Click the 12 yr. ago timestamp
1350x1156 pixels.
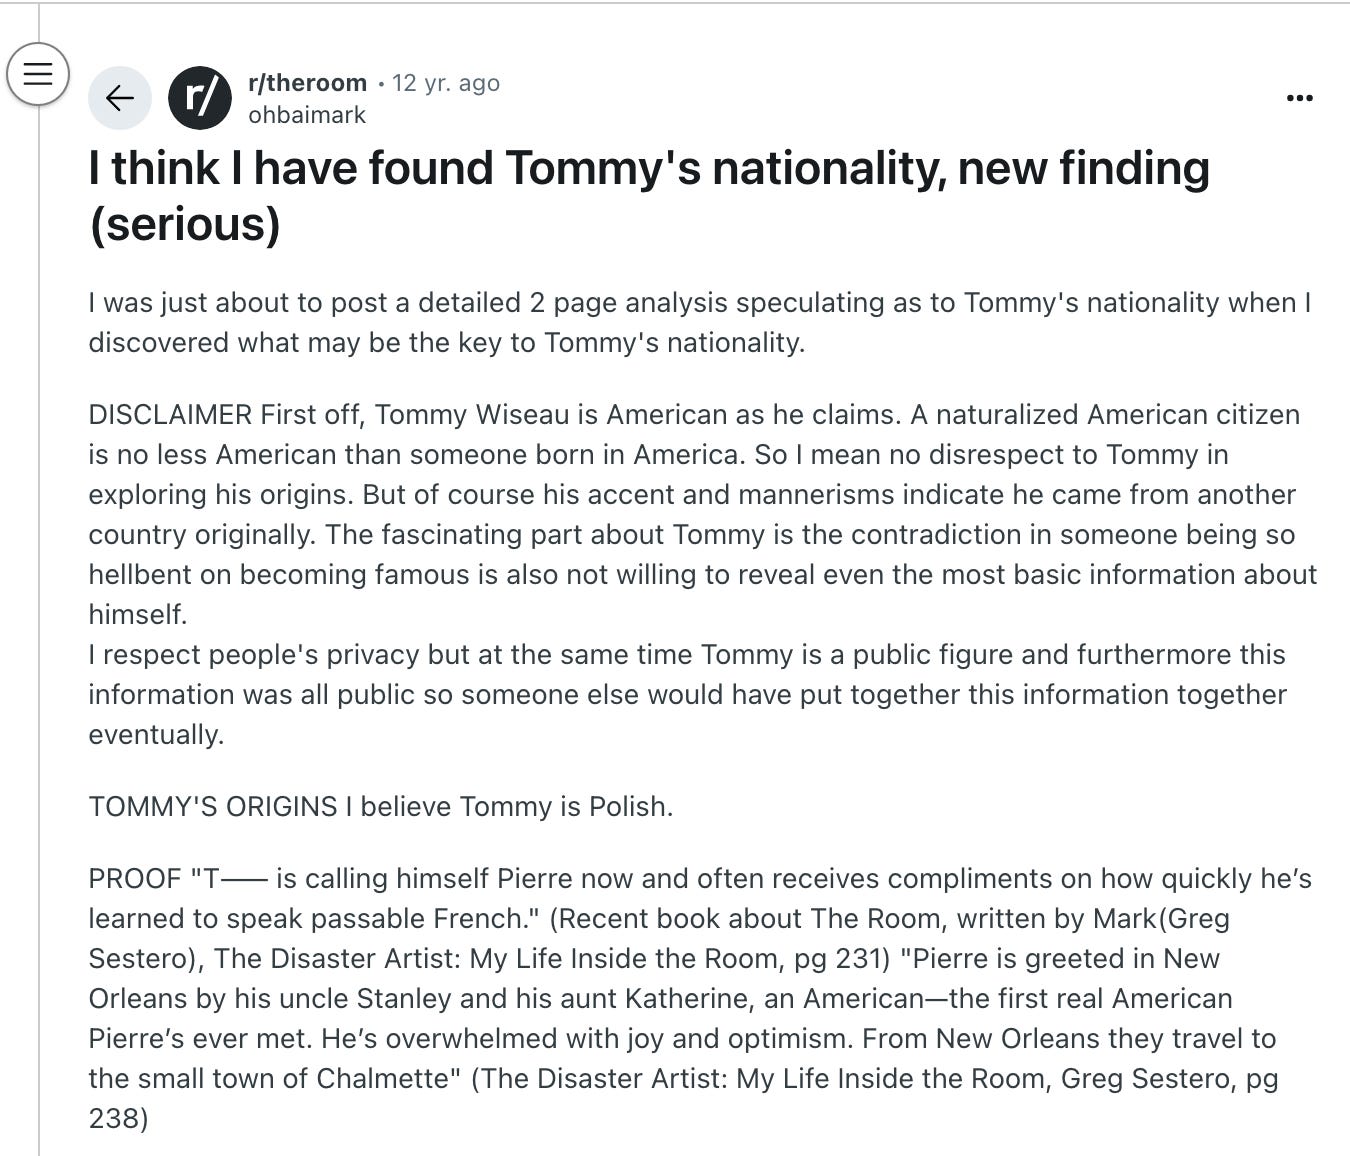coord(446,83)
